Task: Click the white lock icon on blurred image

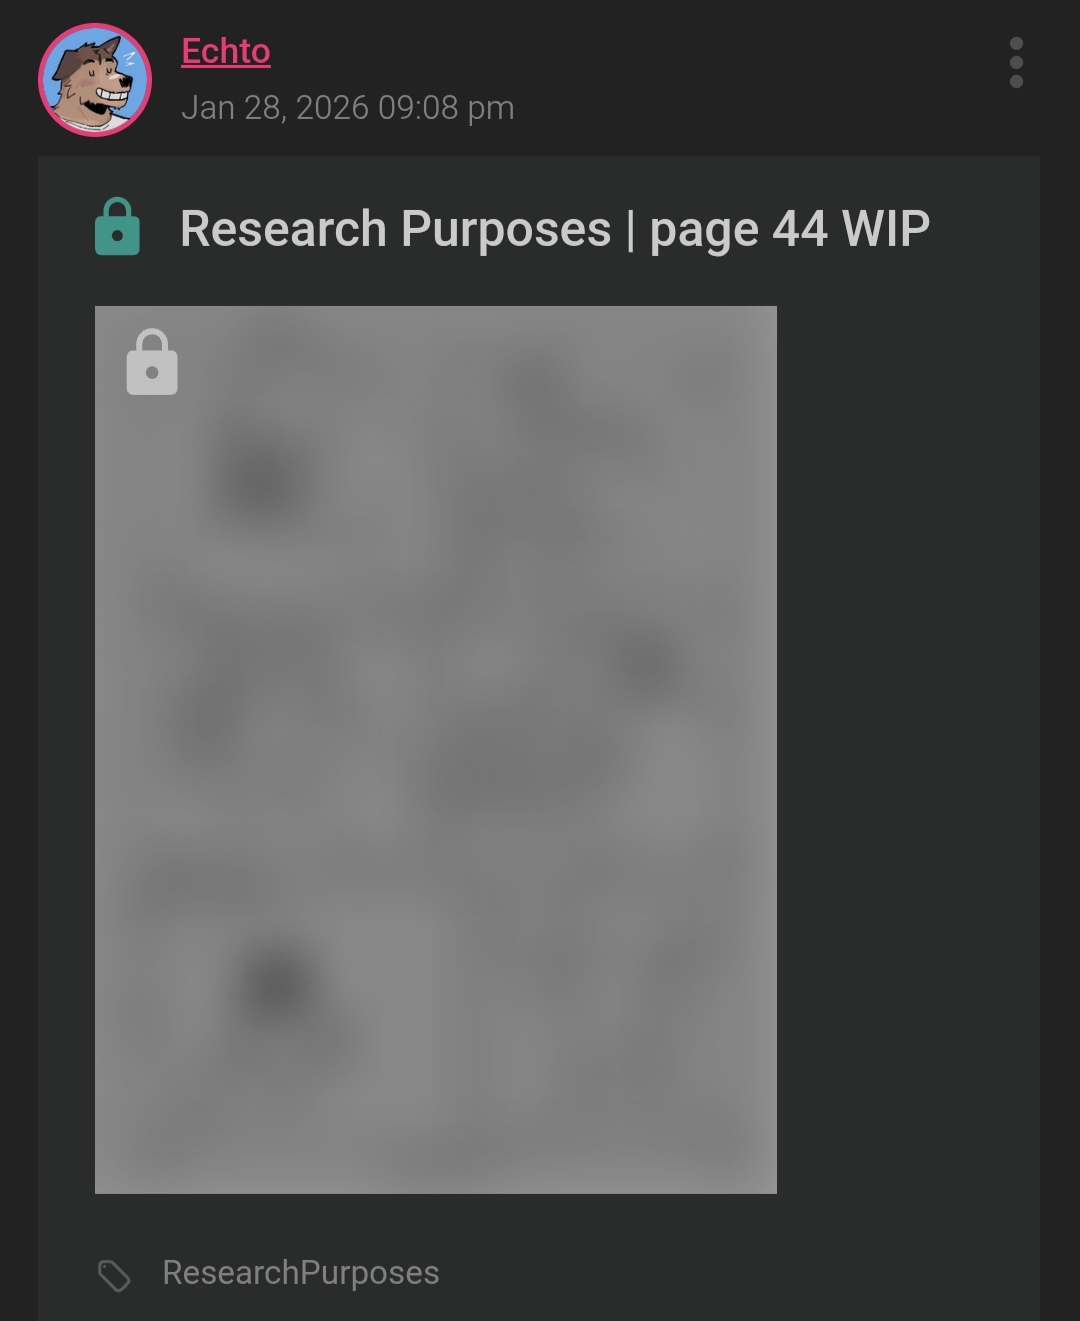Action: point(152,362)
